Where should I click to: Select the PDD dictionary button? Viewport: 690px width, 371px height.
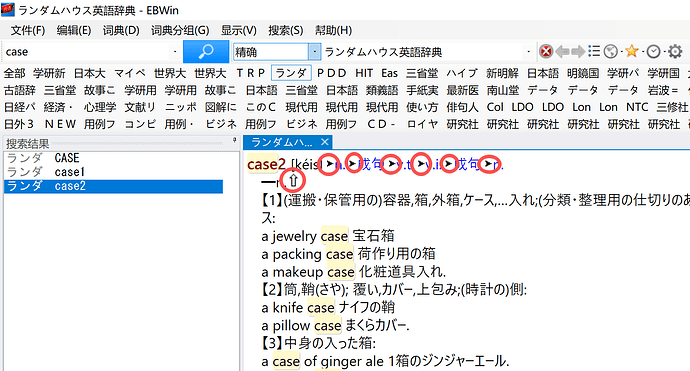tap(331, 73)
